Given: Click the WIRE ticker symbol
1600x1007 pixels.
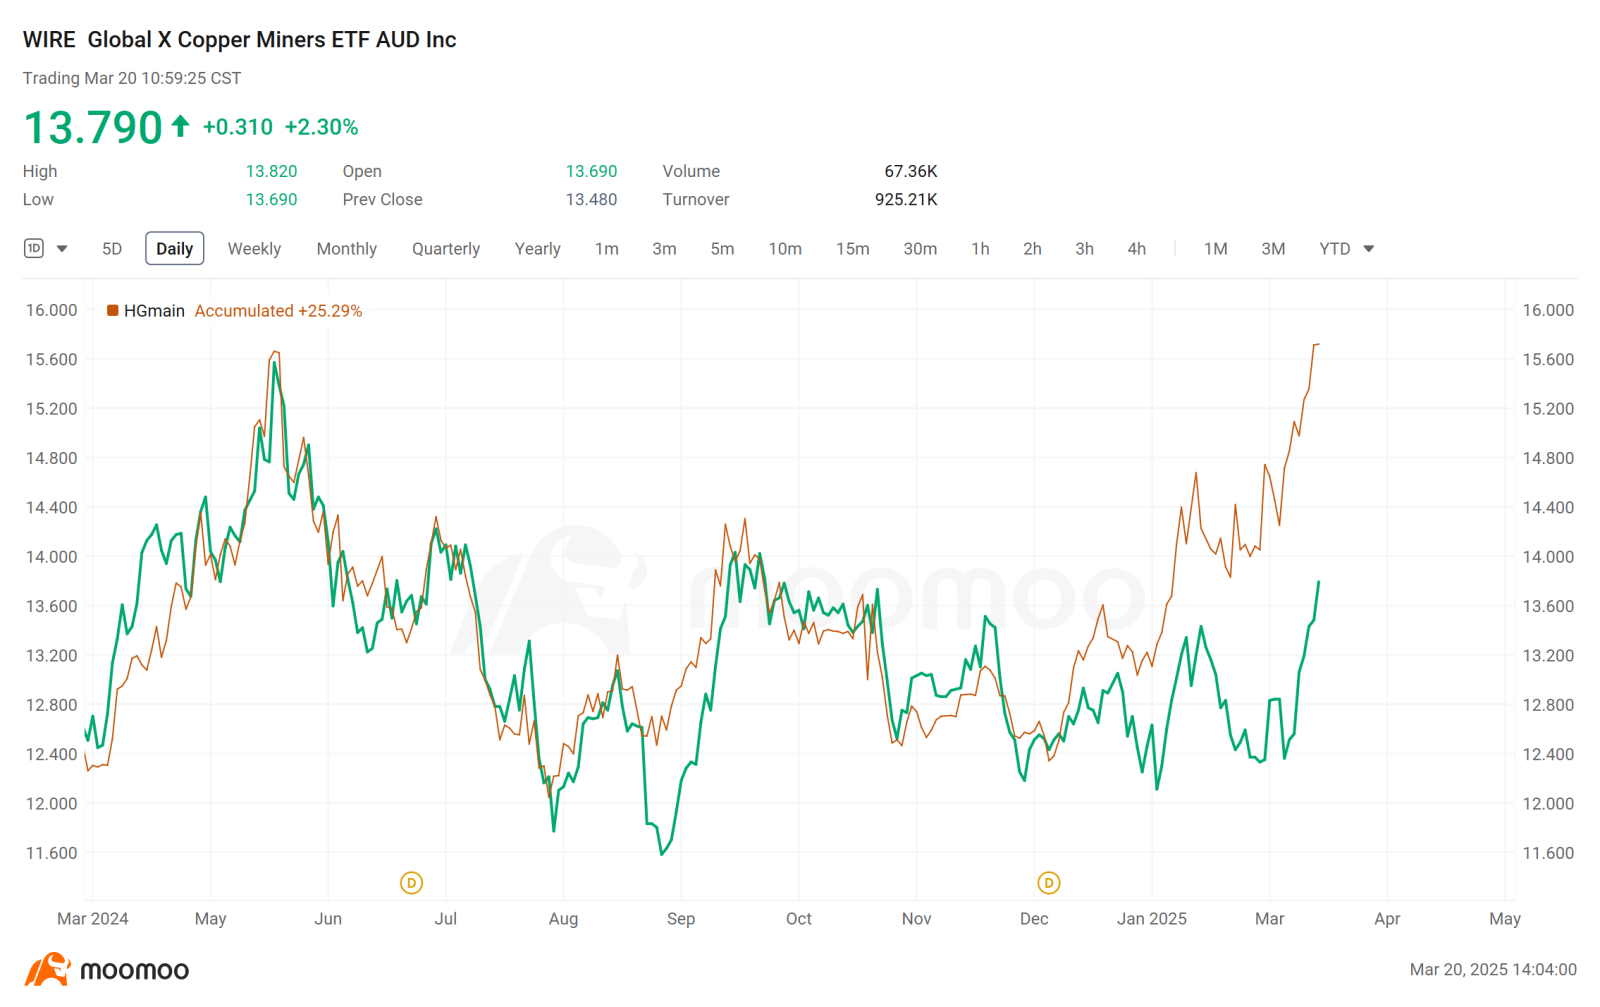Looking at the screenshot, I should 49,40.
